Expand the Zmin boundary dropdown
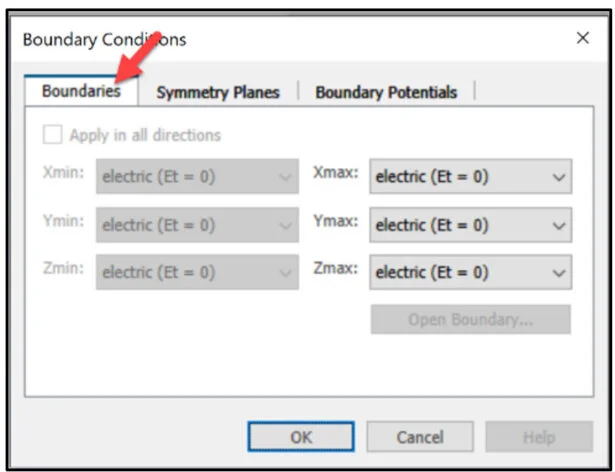This screenshot has height=472, width=615. (x=197, y=271)
